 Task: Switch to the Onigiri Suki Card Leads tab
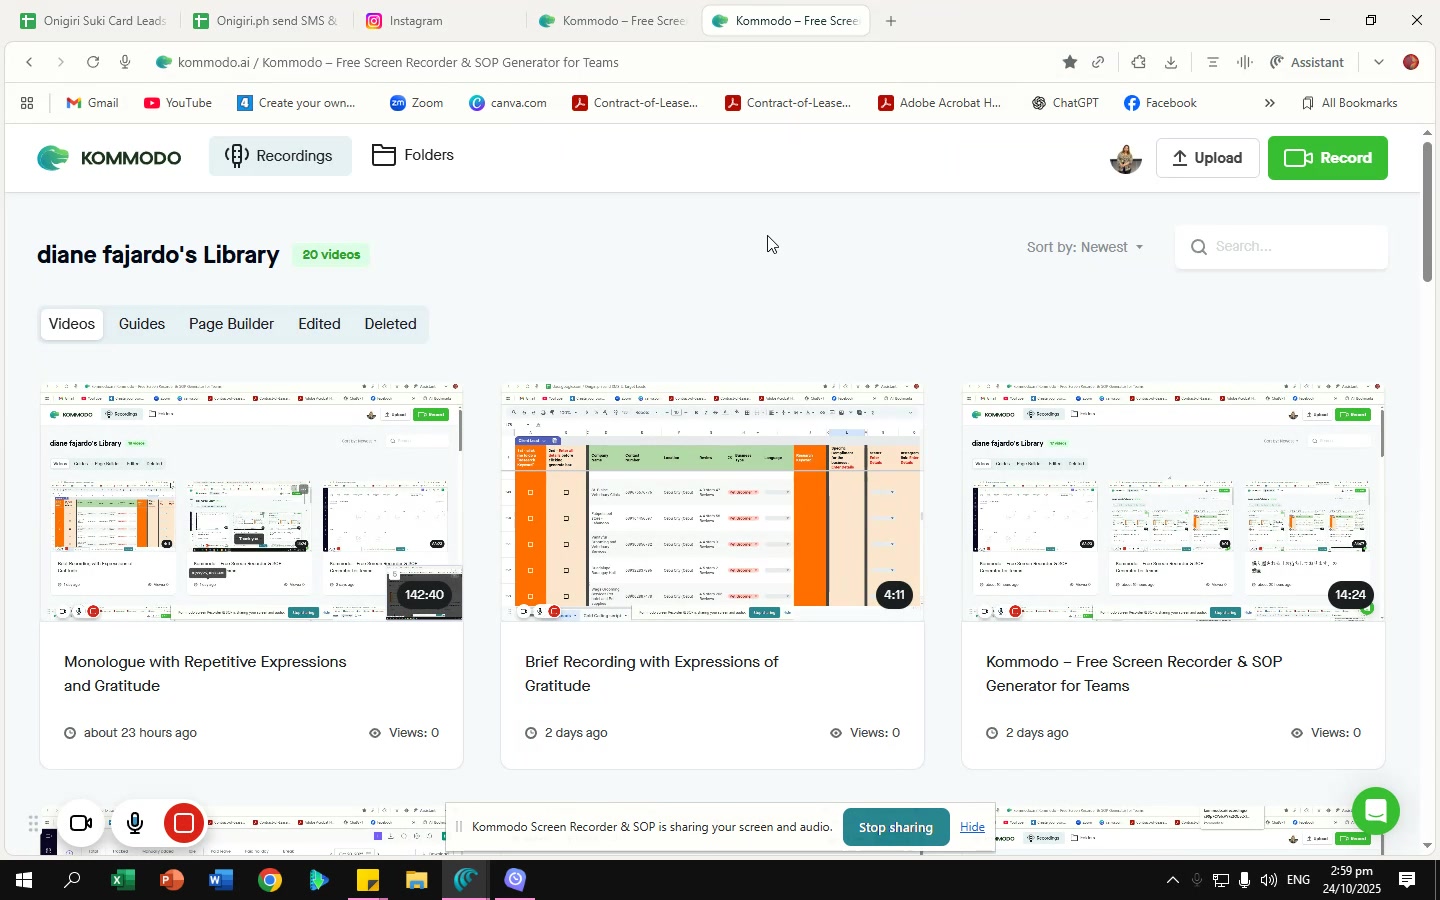pos(93,20)
